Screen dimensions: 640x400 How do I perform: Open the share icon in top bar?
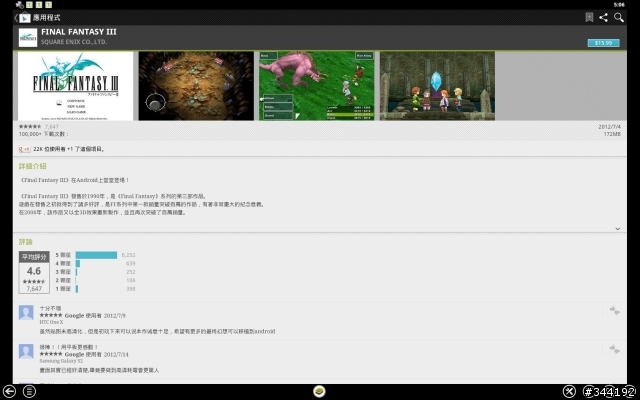click(604, 17)
